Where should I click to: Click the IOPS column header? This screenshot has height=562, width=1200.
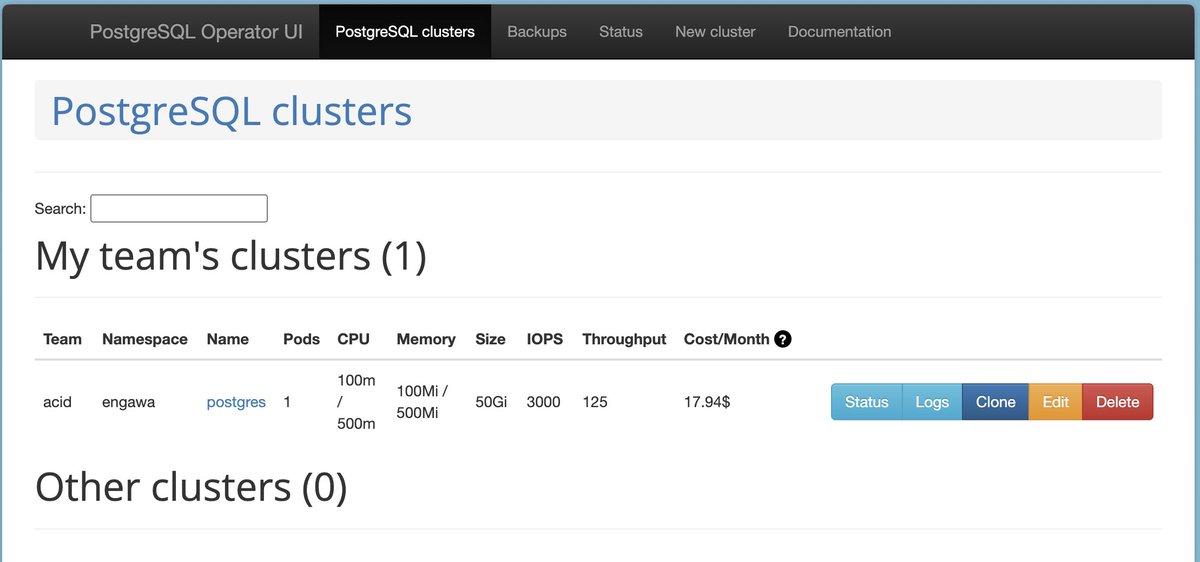pos(545,339)
